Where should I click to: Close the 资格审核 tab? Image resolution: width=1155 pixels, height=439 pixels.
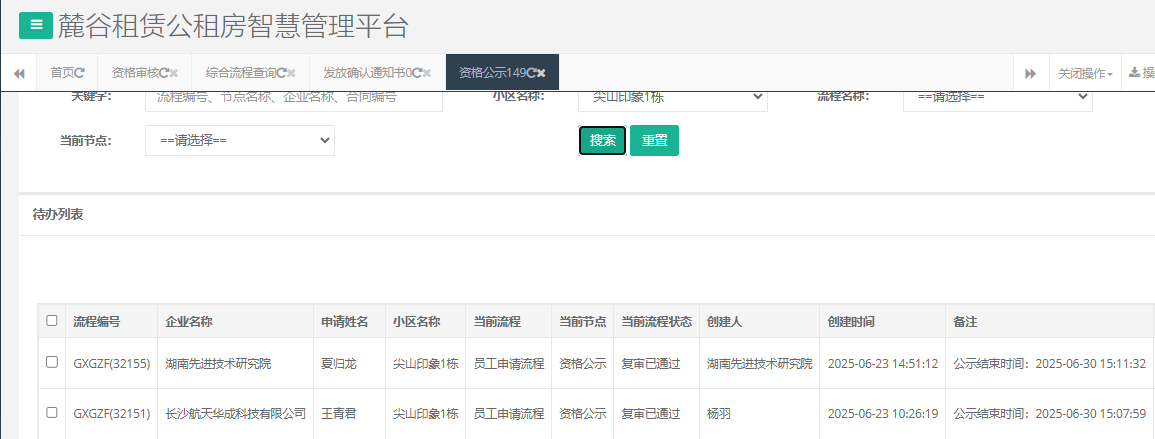174,73
